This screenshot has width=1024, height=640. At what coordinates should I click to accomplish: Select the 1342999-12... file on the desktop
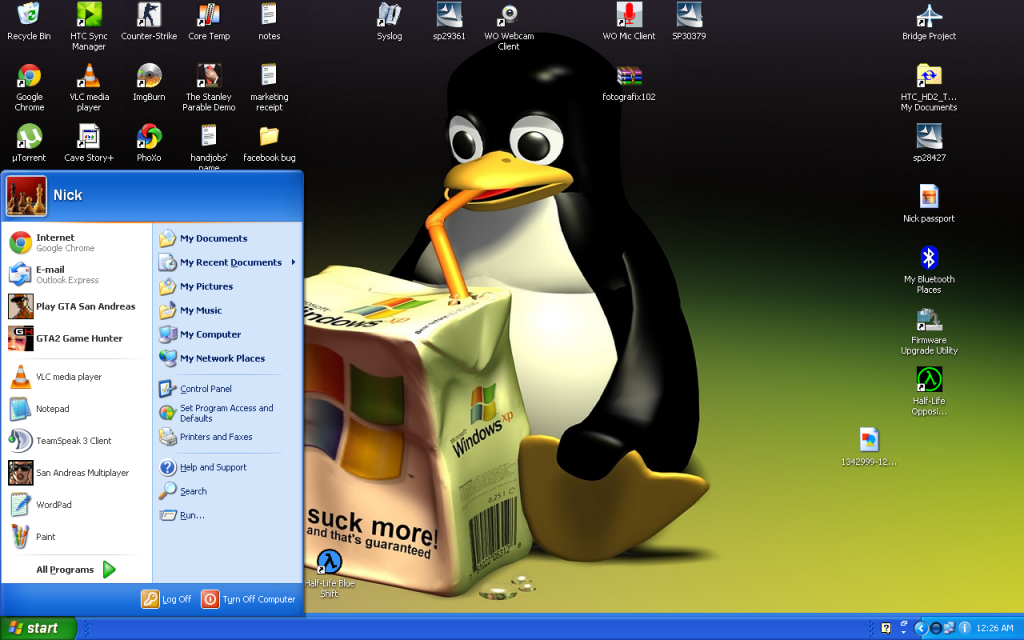869,447
